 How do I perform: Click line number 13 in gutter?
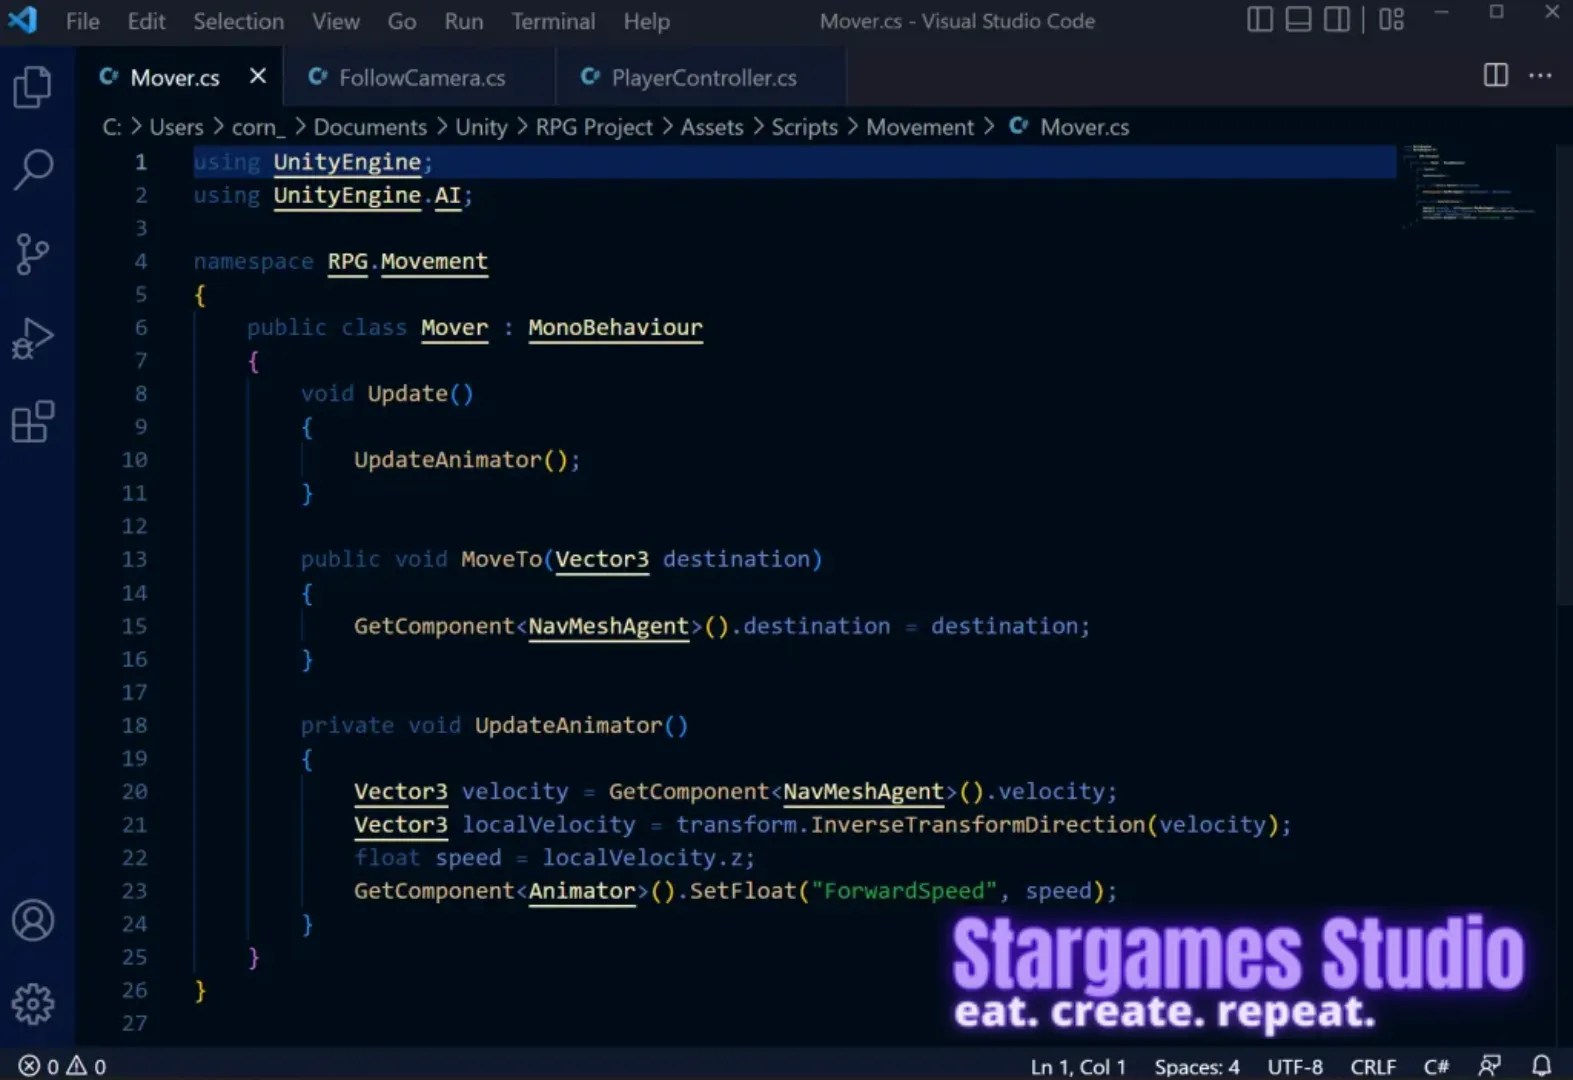(x=134, y=559)
